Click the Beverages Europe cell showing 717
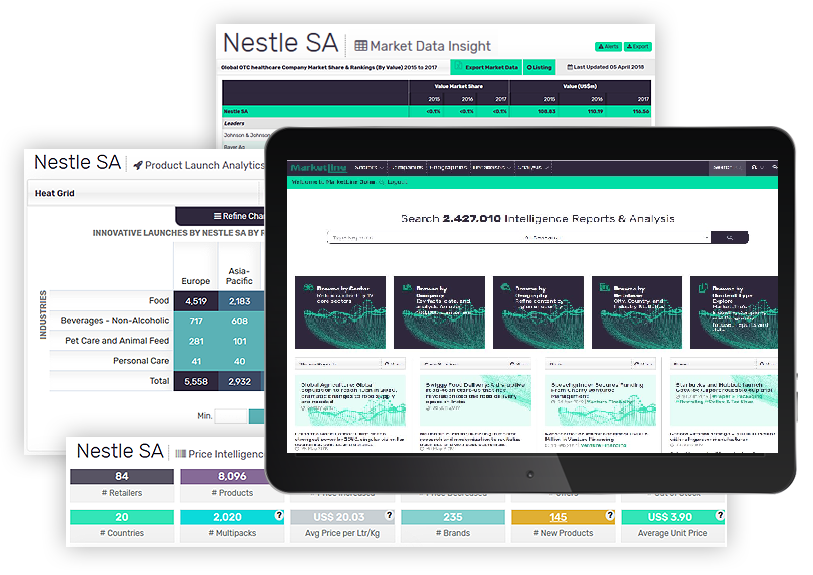The width and height of the screenshot is (813, 575). point(196,321)
